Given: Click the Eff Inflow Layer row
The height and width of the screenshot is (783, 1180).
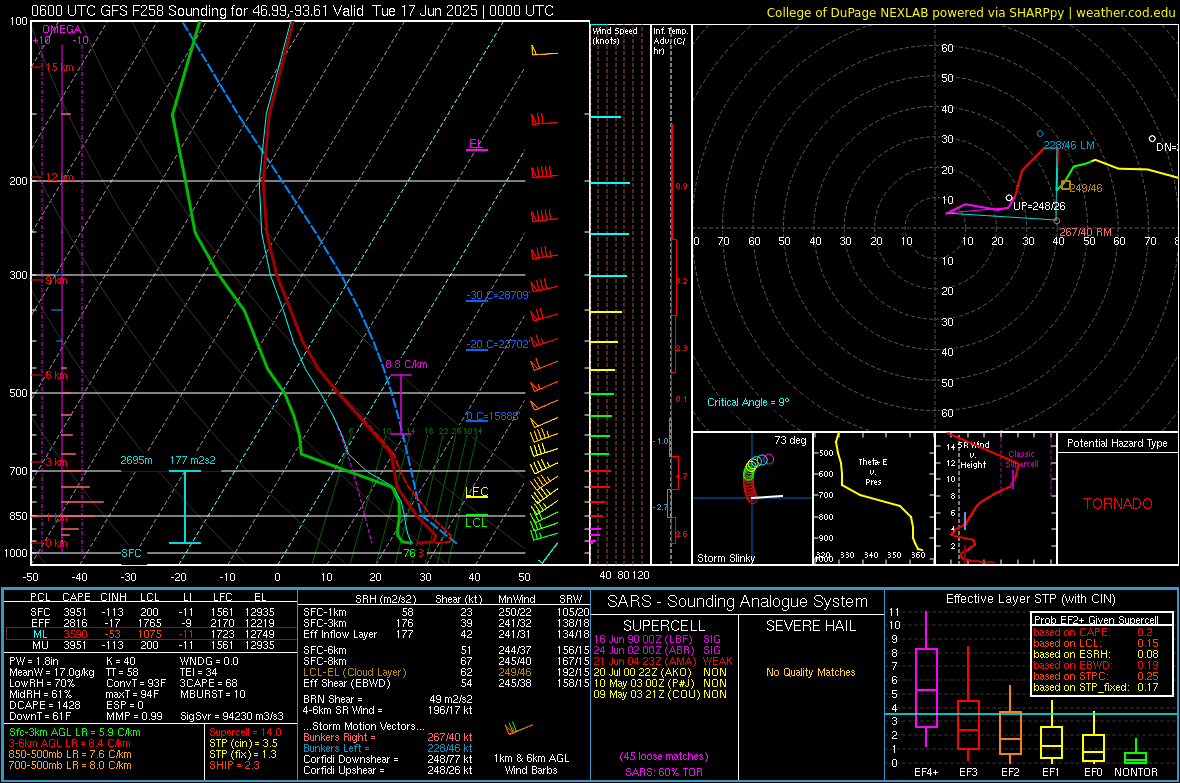Looking at the screenshot, I should (x=446, y=634).
